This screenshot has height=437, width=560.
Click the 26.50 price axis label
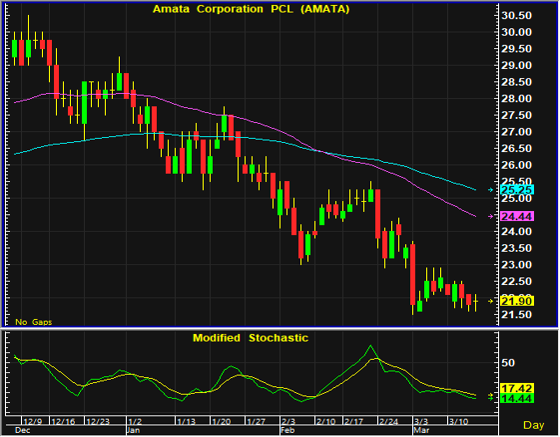[516, 149]
